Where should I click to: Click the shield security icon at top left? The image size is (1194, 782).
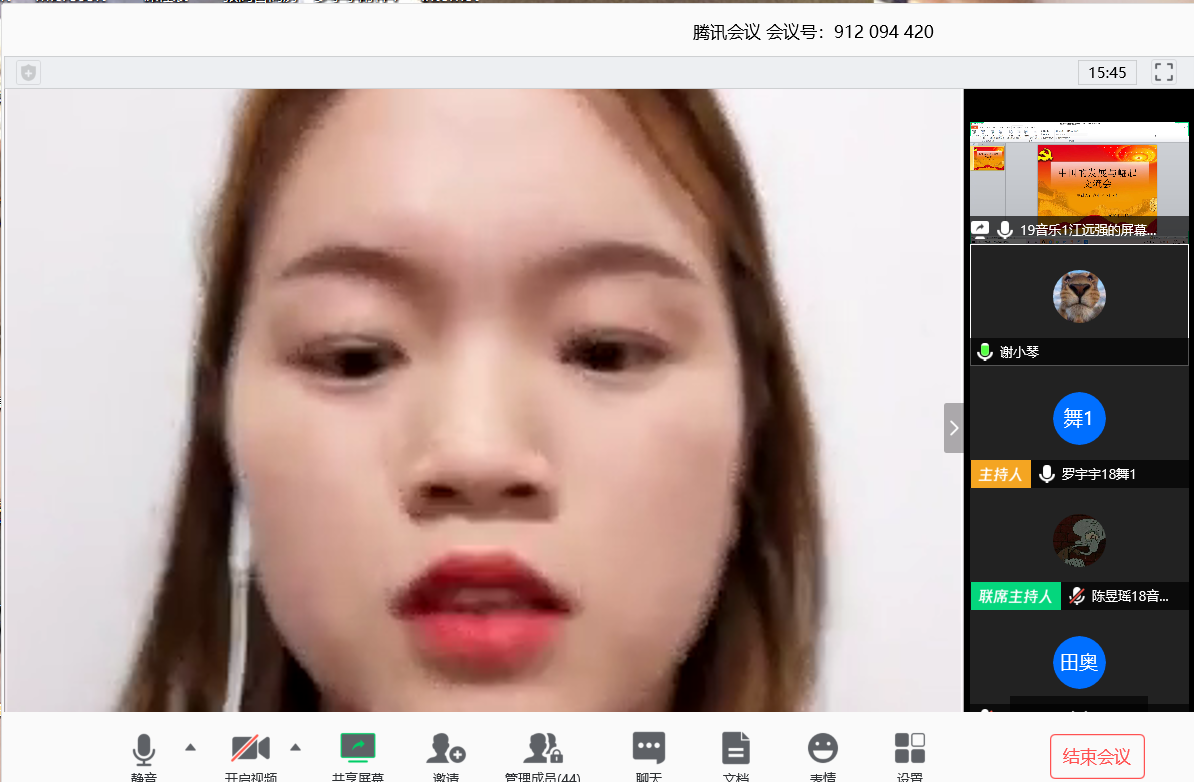tap(29, 72)
